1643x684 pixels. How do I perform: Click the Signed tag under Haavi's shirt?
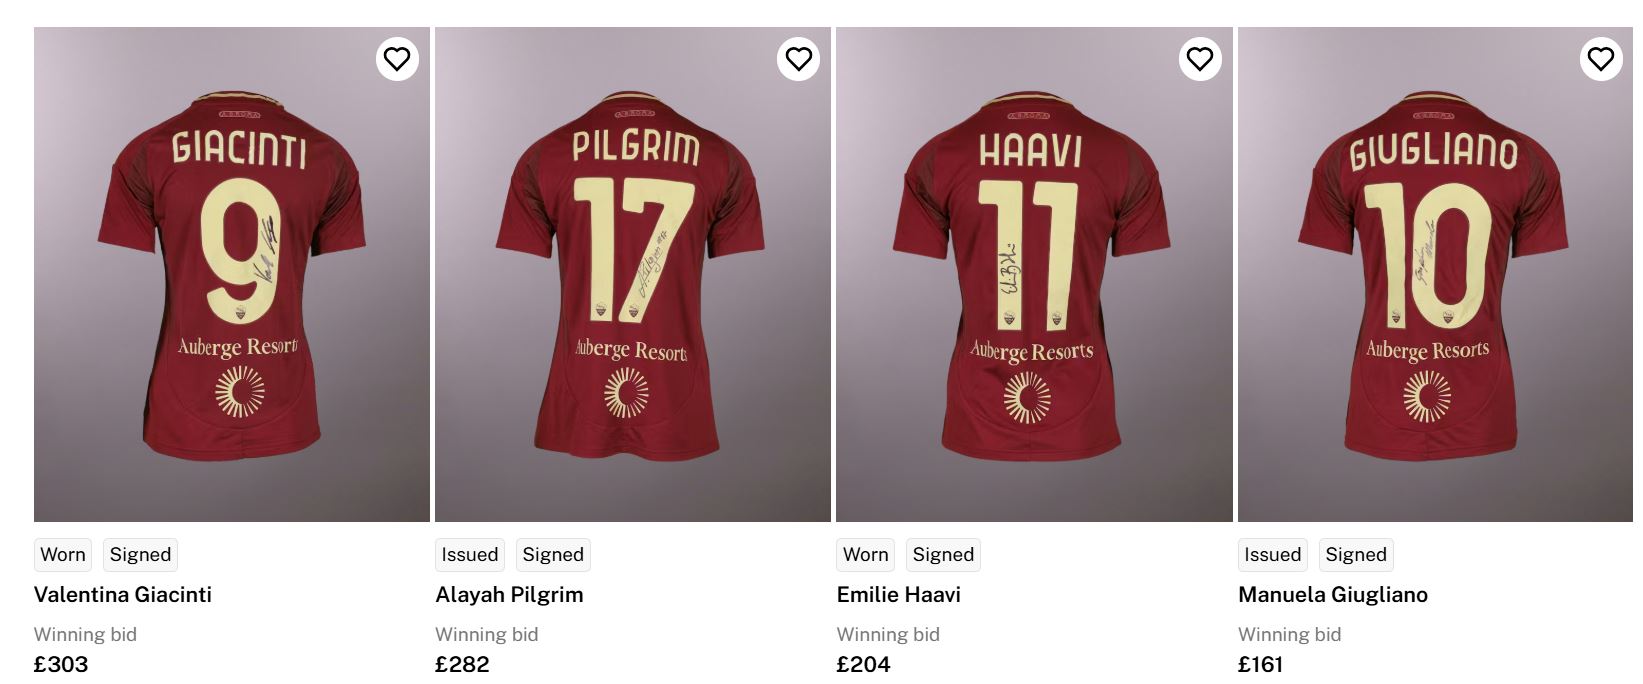(x=943, y=555)
